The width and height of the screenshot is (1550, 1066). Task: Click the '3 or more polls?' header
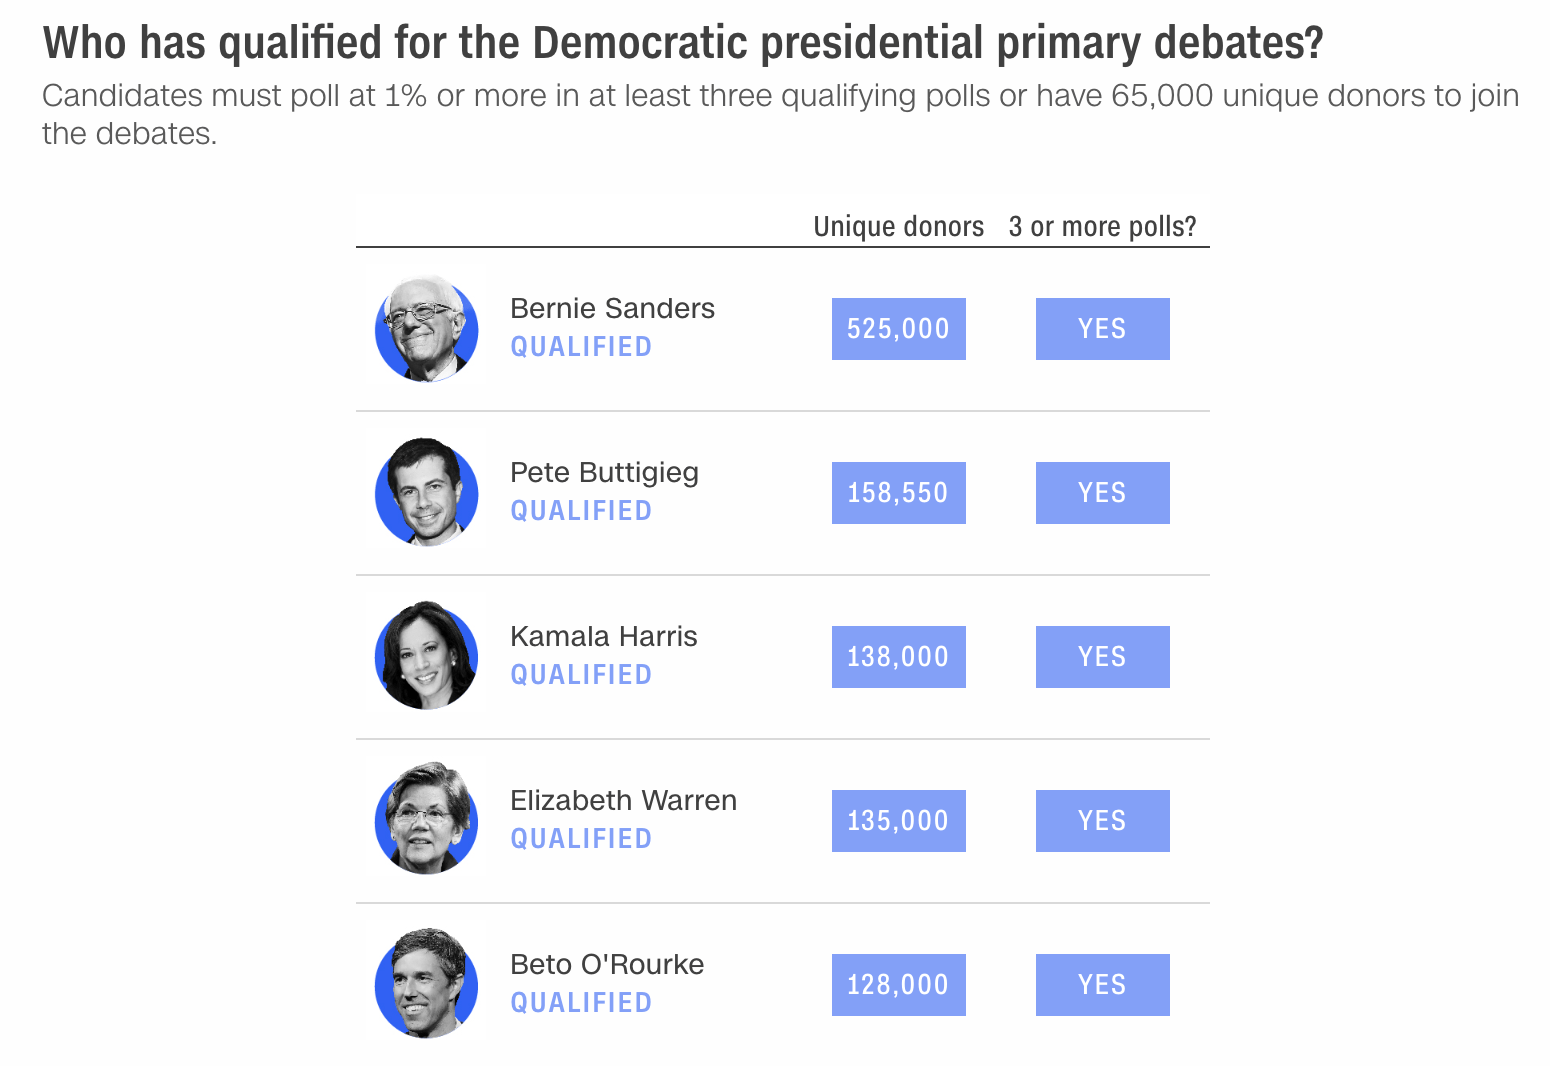point(1102,227)
